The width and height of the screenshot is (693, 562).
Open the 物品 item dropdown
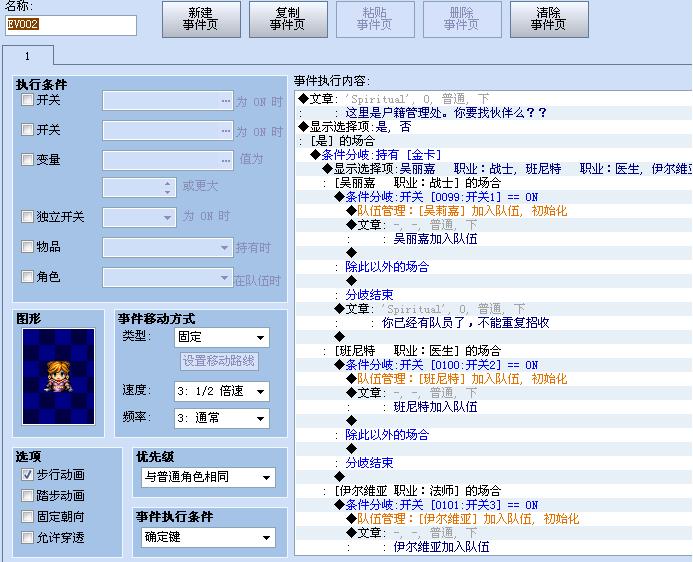[168, 248]
